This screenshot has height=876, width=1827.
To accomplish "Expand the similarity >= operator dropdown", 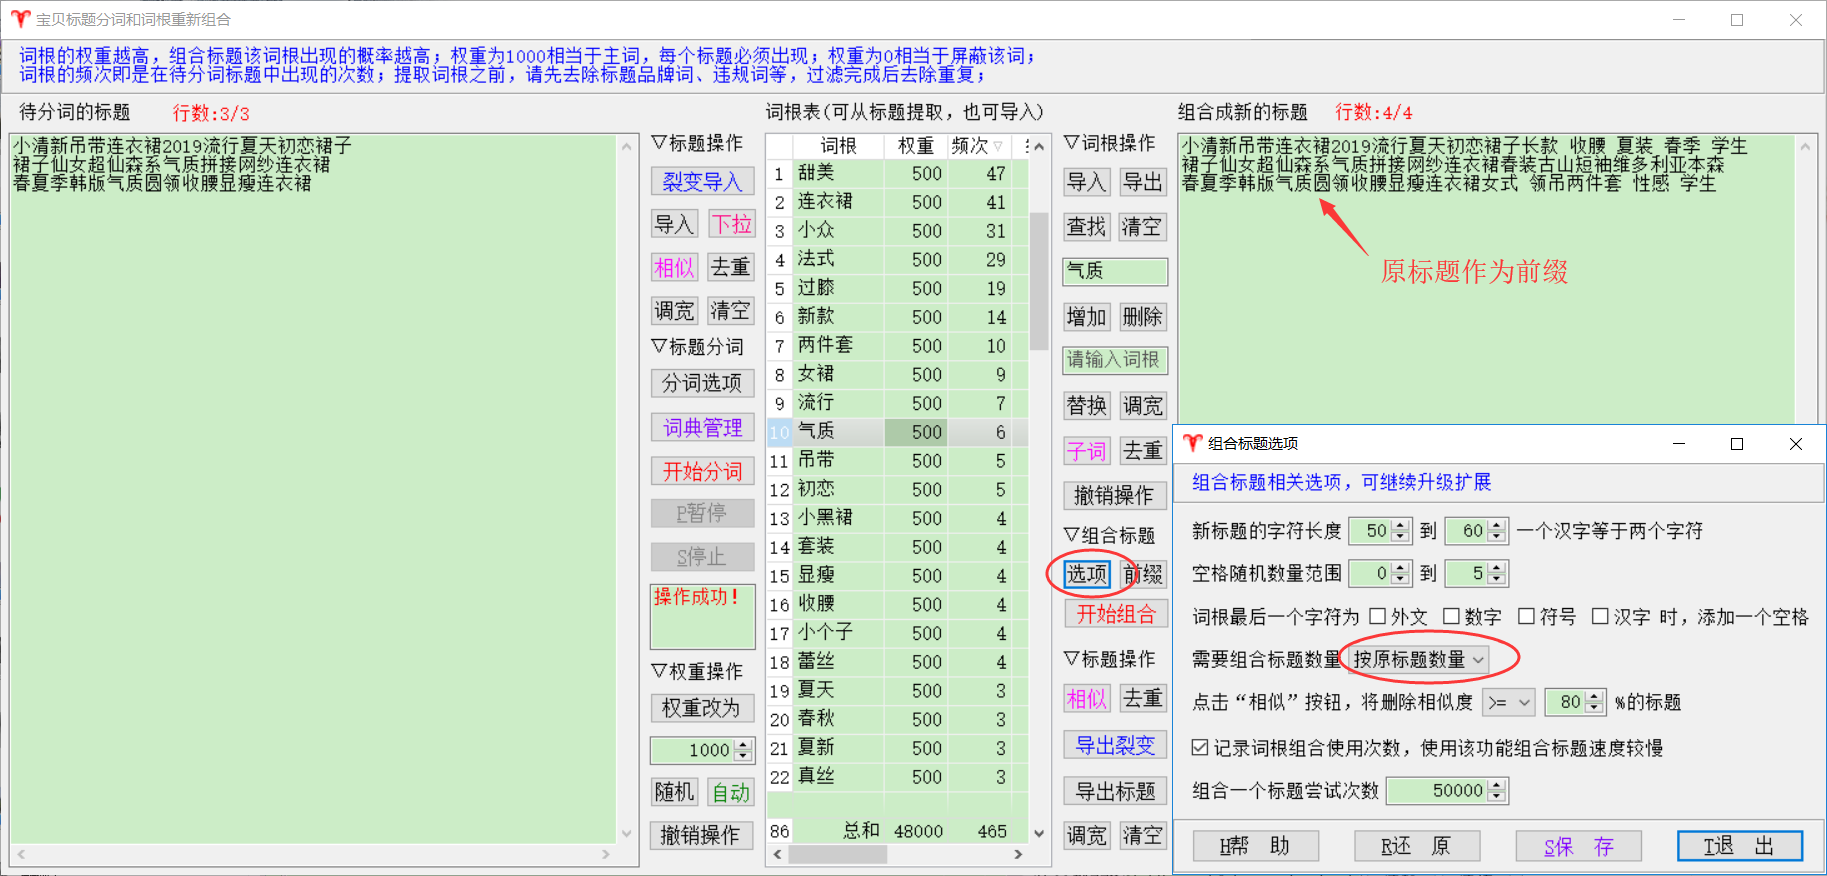I will pyautogui.click(x=1508, y=702).
